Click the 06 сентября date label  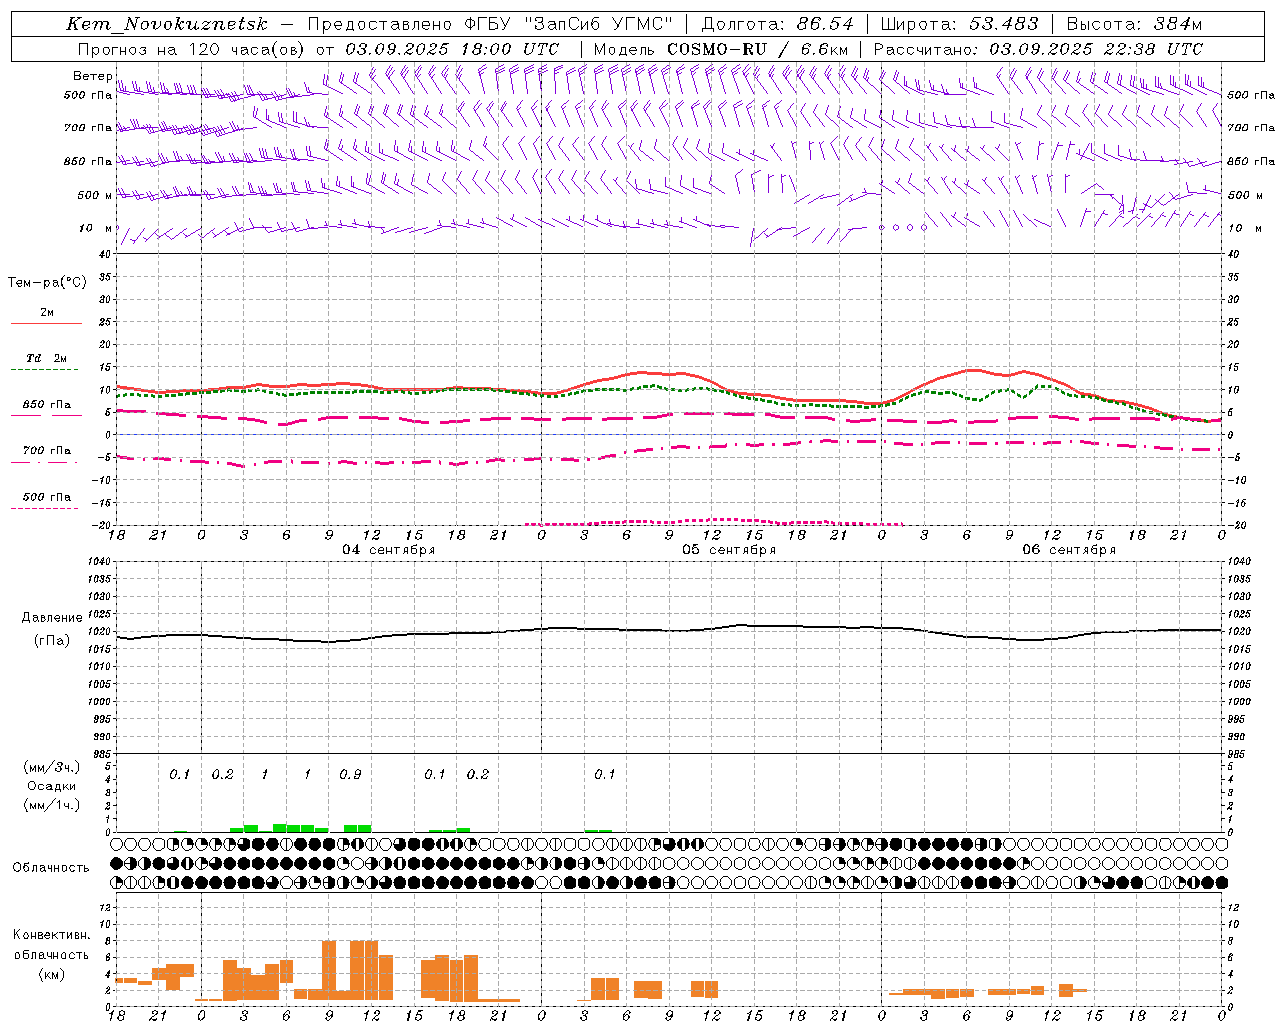point(1069,550)
